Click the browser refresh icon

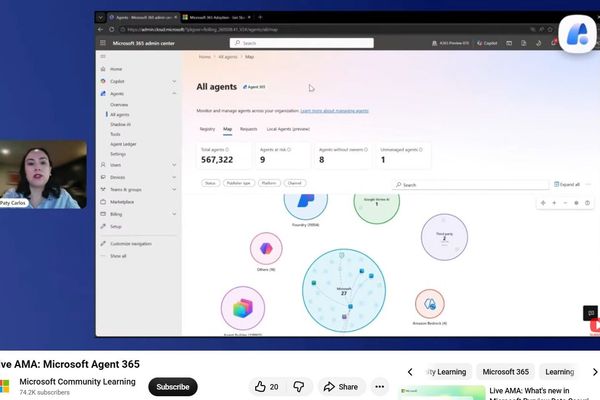(112, 29)
